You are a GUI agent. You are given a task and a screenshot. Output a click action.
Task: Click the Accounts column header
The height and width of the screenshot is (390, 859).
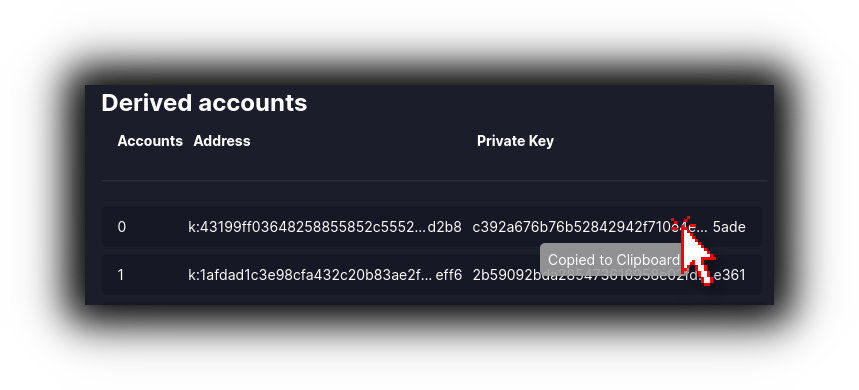click(x=150, y=141)
